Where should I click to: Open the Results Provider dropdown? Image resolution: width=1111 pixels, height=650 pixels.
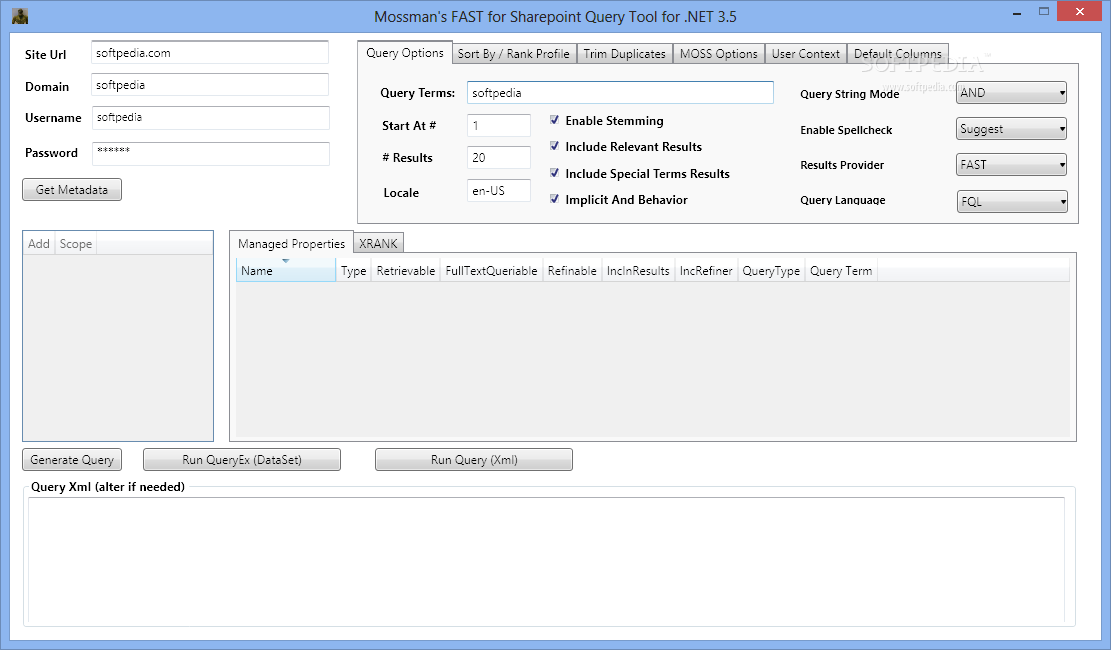tap(1011, 164)
